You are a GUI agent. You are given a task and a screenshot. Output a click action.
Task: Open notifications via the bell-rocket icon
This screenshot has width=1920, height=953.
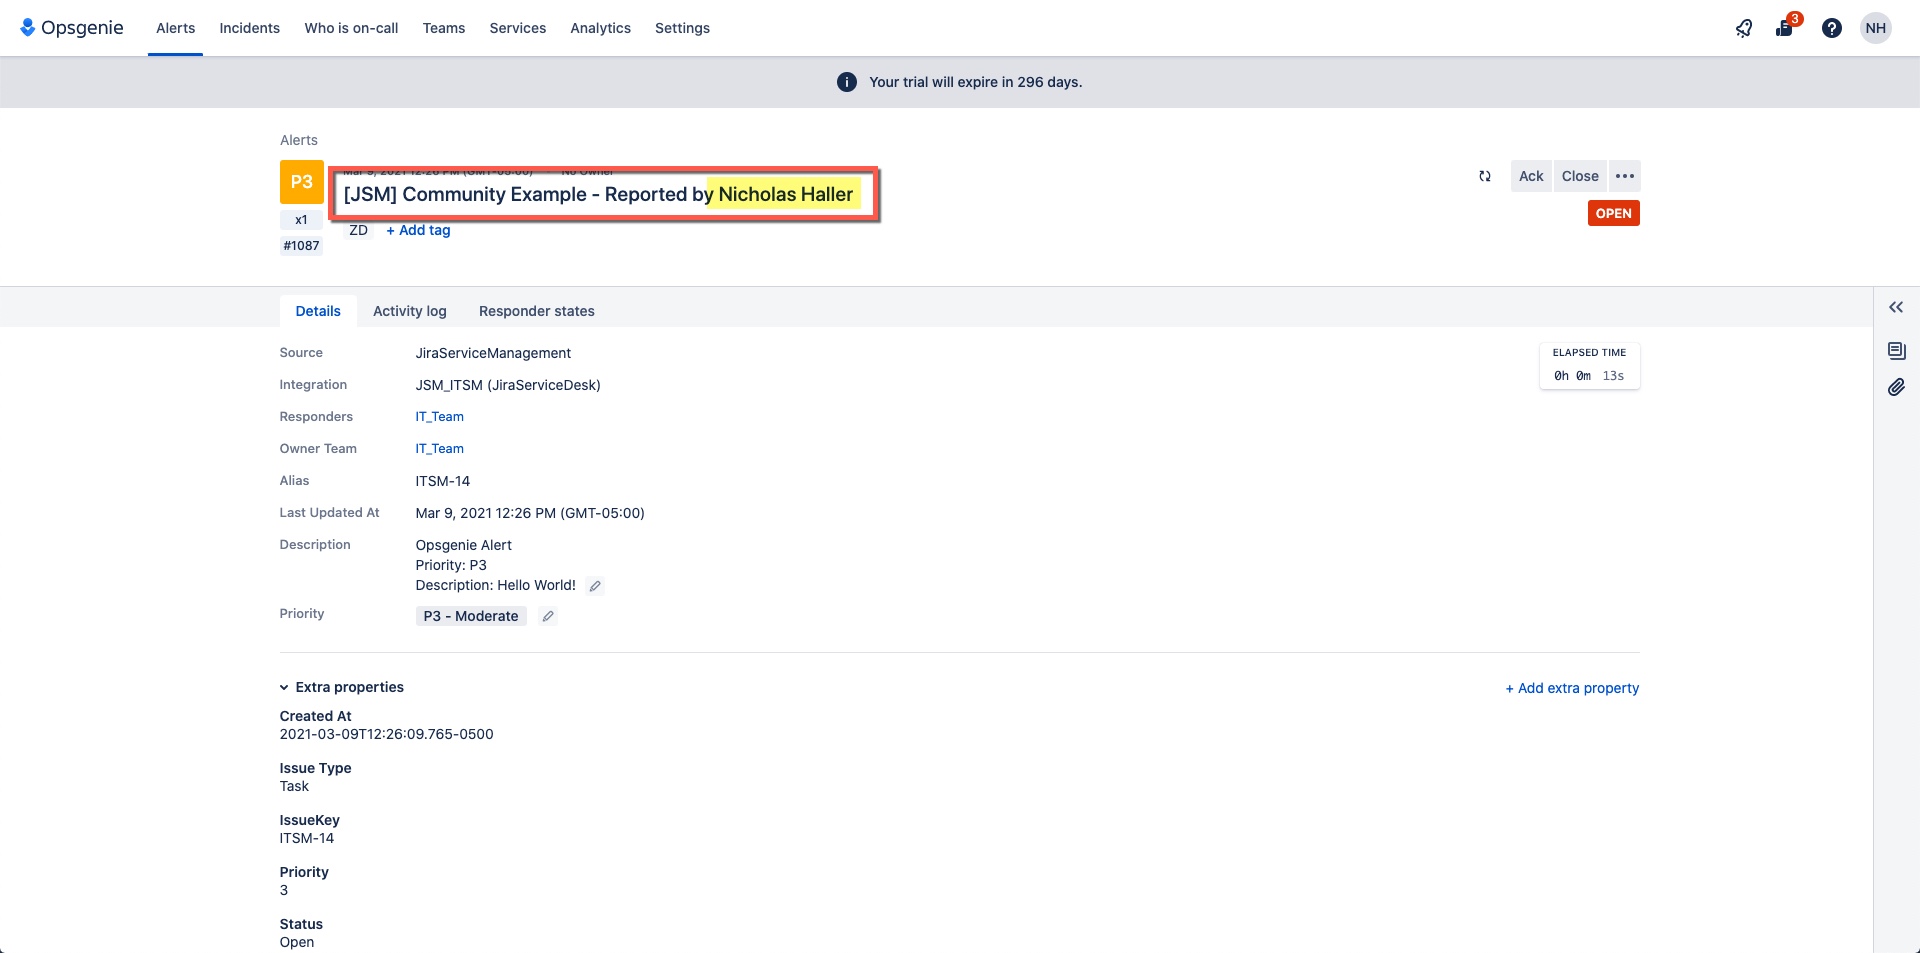tap(1744, 28)
